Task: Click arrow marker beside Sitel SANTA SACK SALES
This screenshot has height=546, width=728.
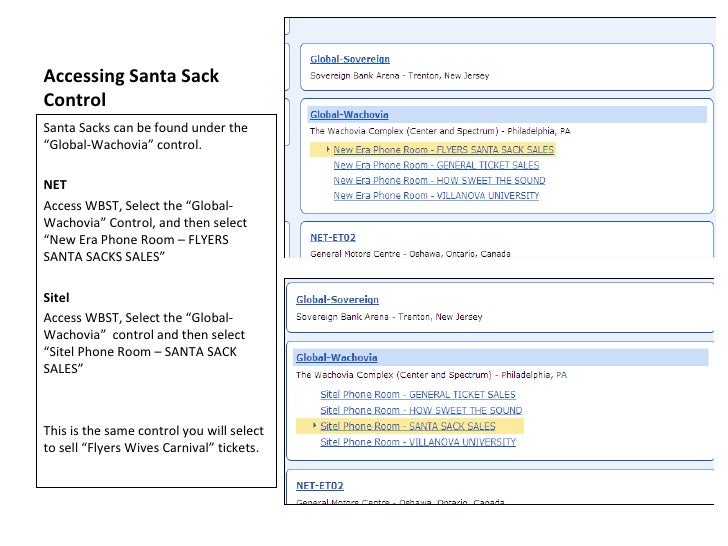Action: click(x=314, y=425)
